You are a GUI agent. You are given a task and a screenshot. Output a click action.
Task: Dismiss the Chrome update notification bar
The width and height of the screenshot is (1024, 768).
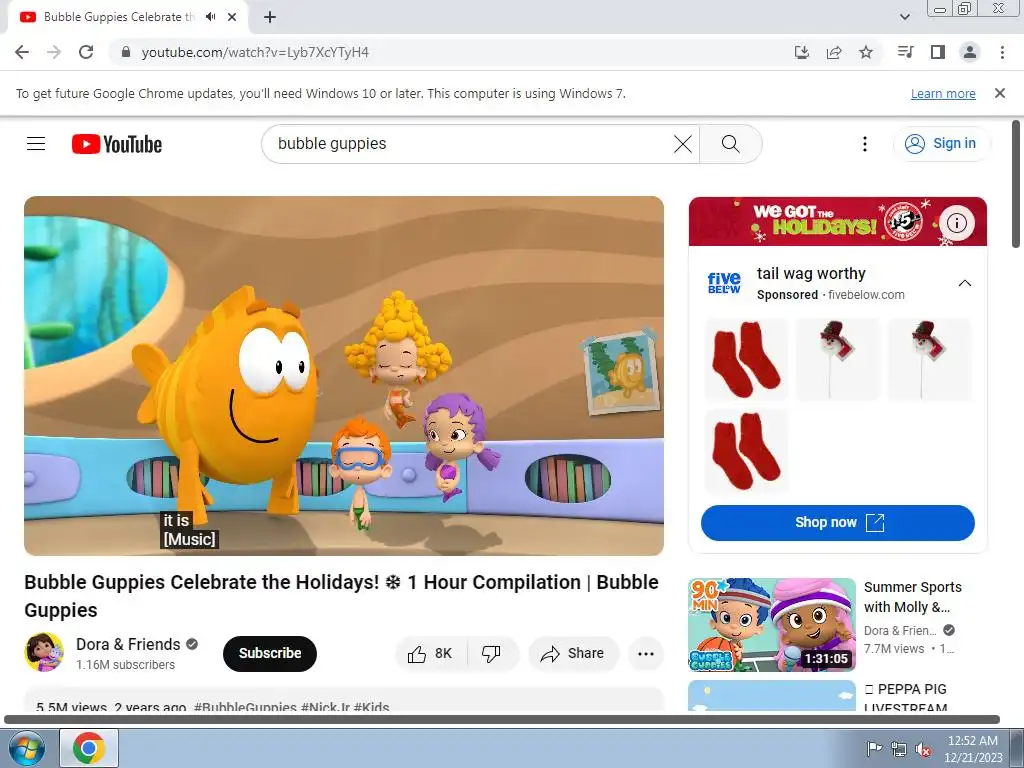coord(999,93)
